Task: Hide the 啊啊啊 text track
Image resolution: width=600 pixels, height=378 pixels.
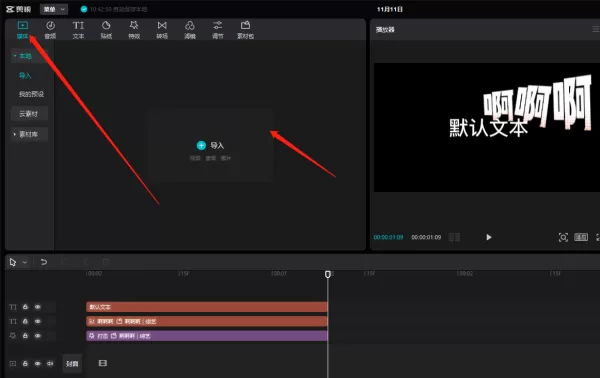Action: (x=38, y=321)
